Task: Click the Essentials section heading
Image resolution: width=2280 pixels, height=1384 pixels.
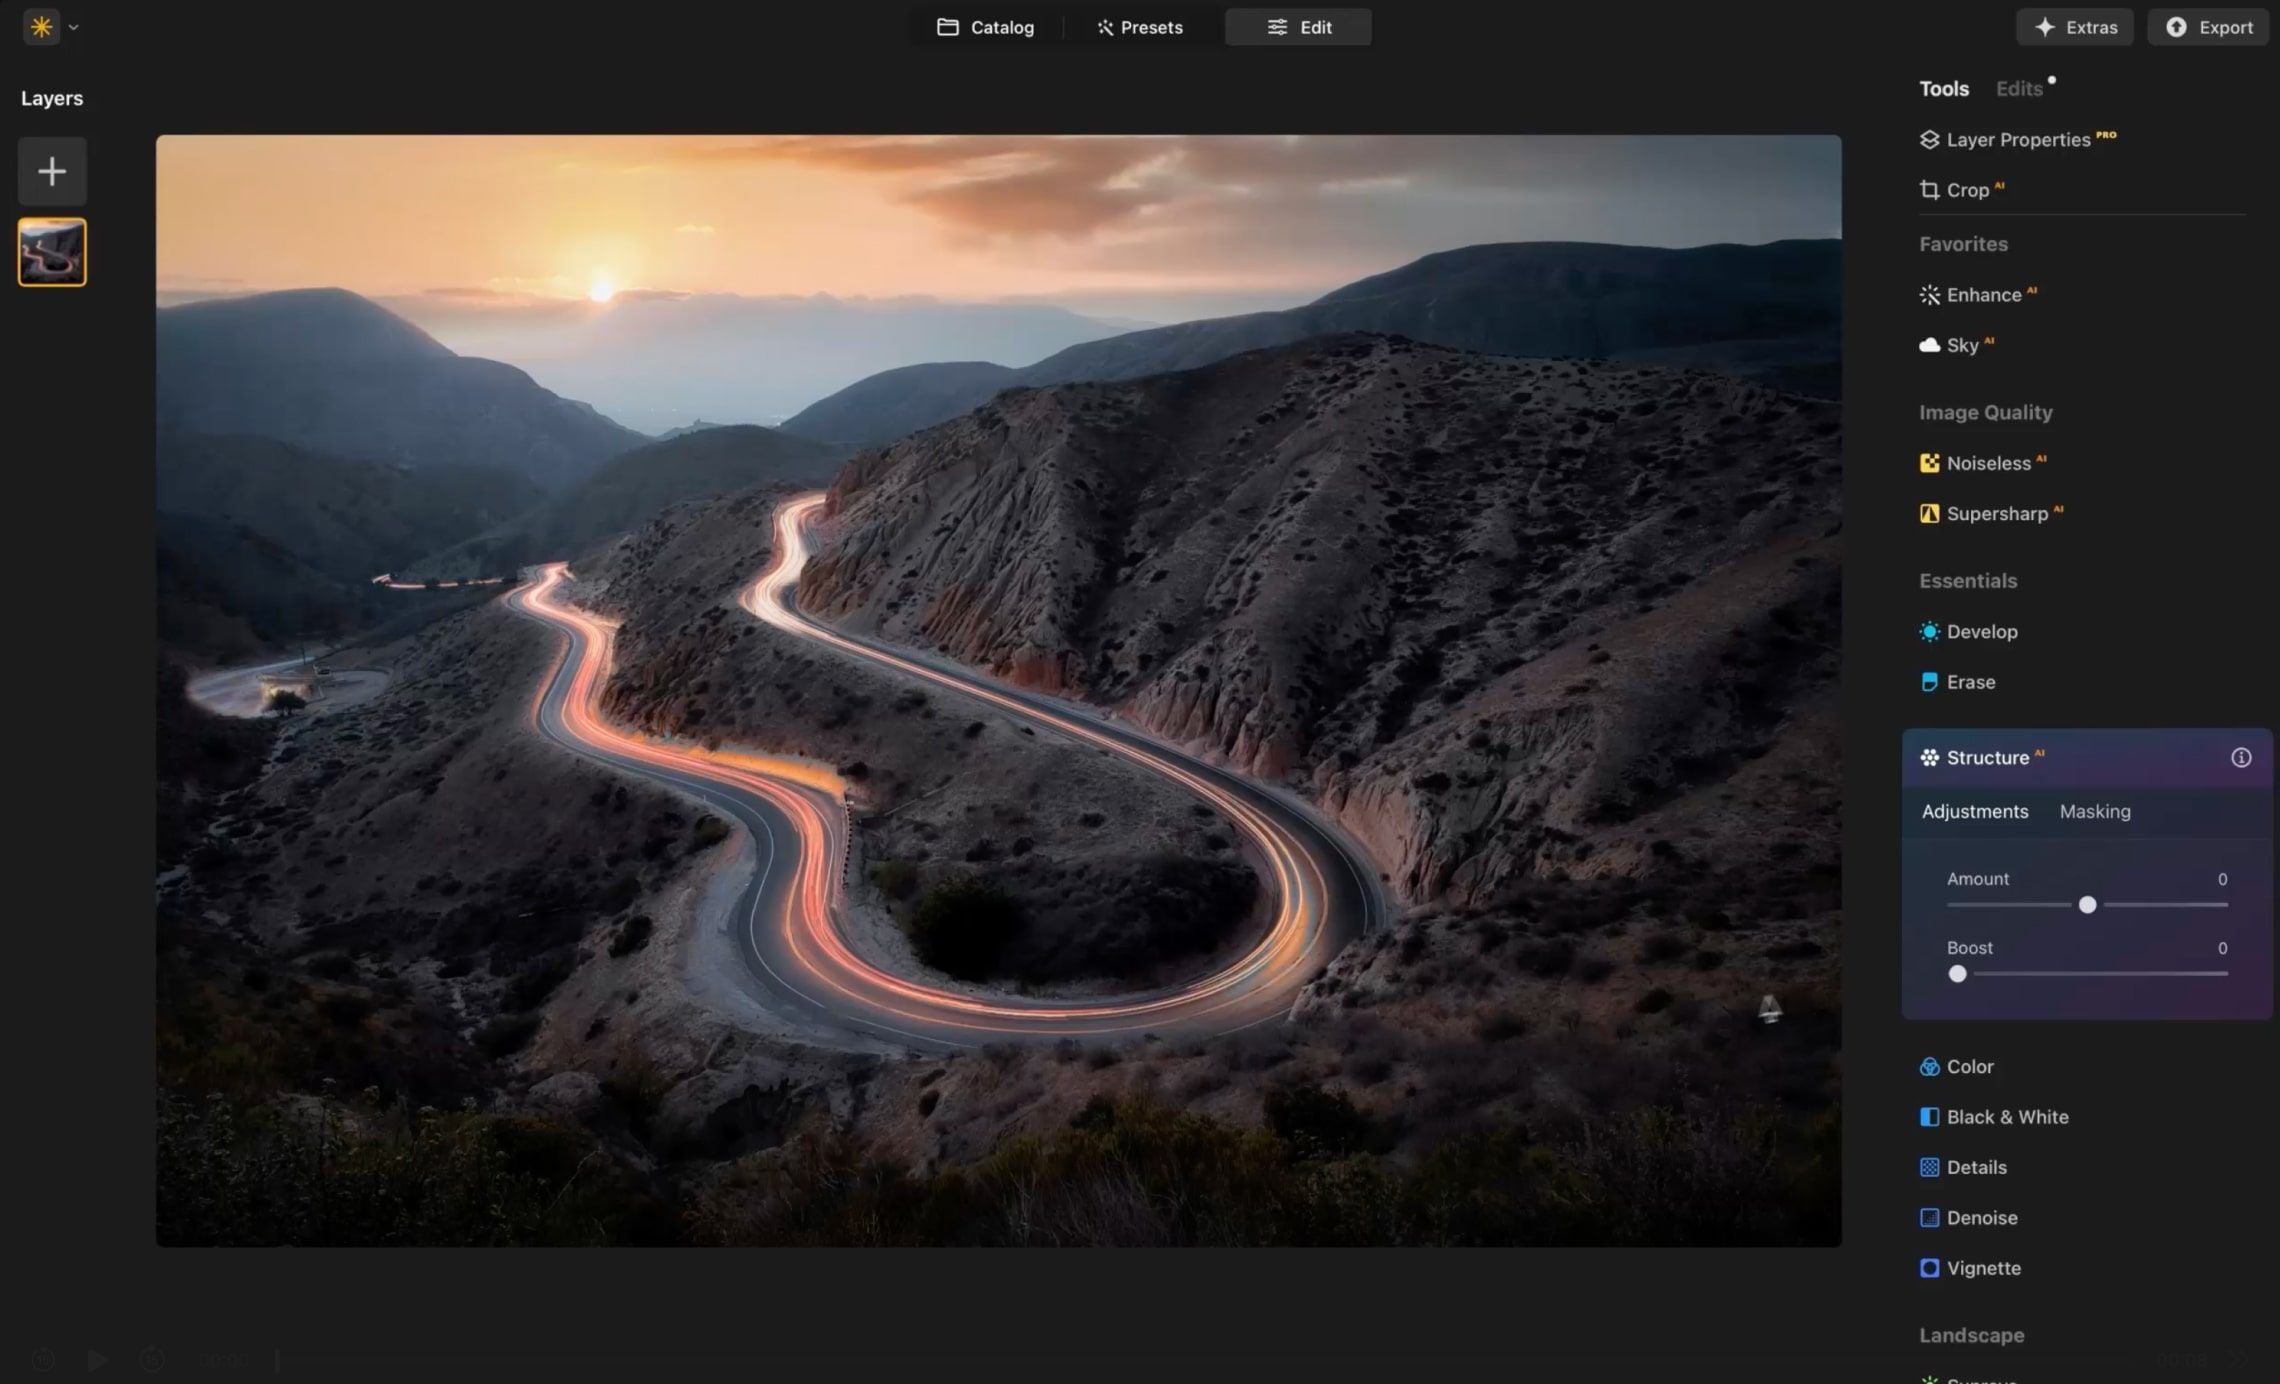Action: coord(1967,581)
